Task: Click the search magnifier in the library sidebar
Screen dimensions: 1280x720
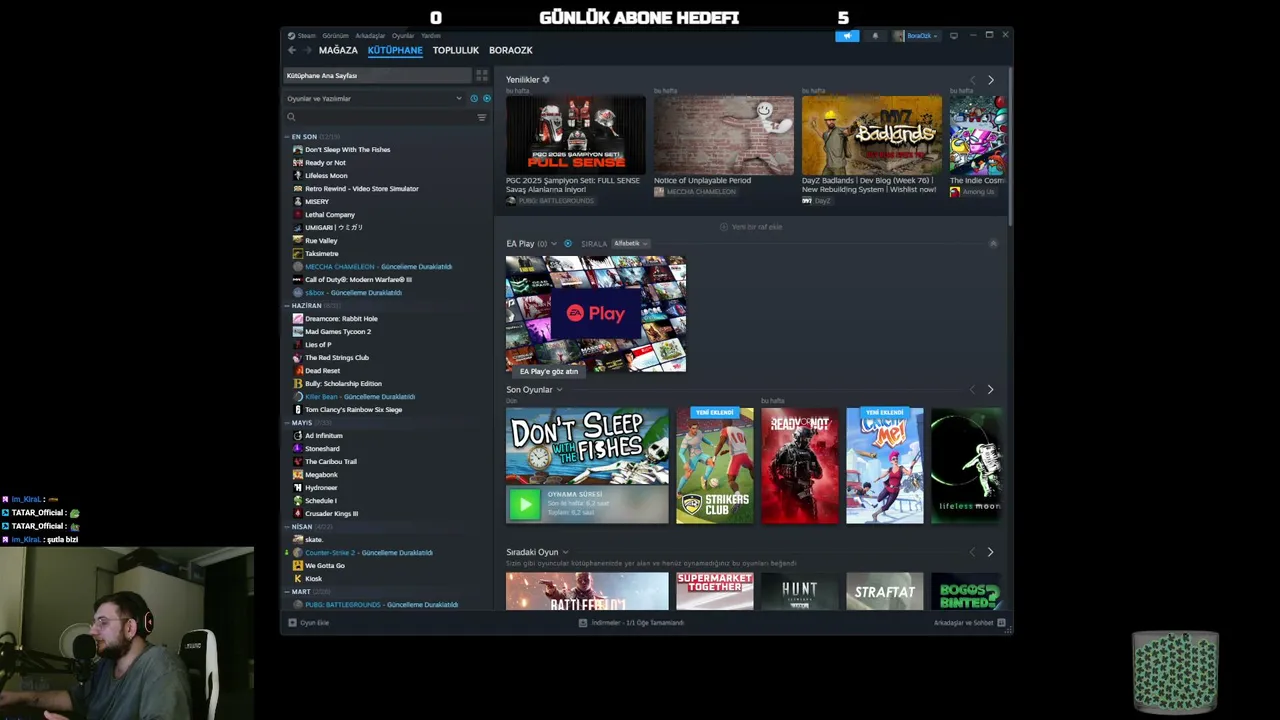Action: point(292,117)
